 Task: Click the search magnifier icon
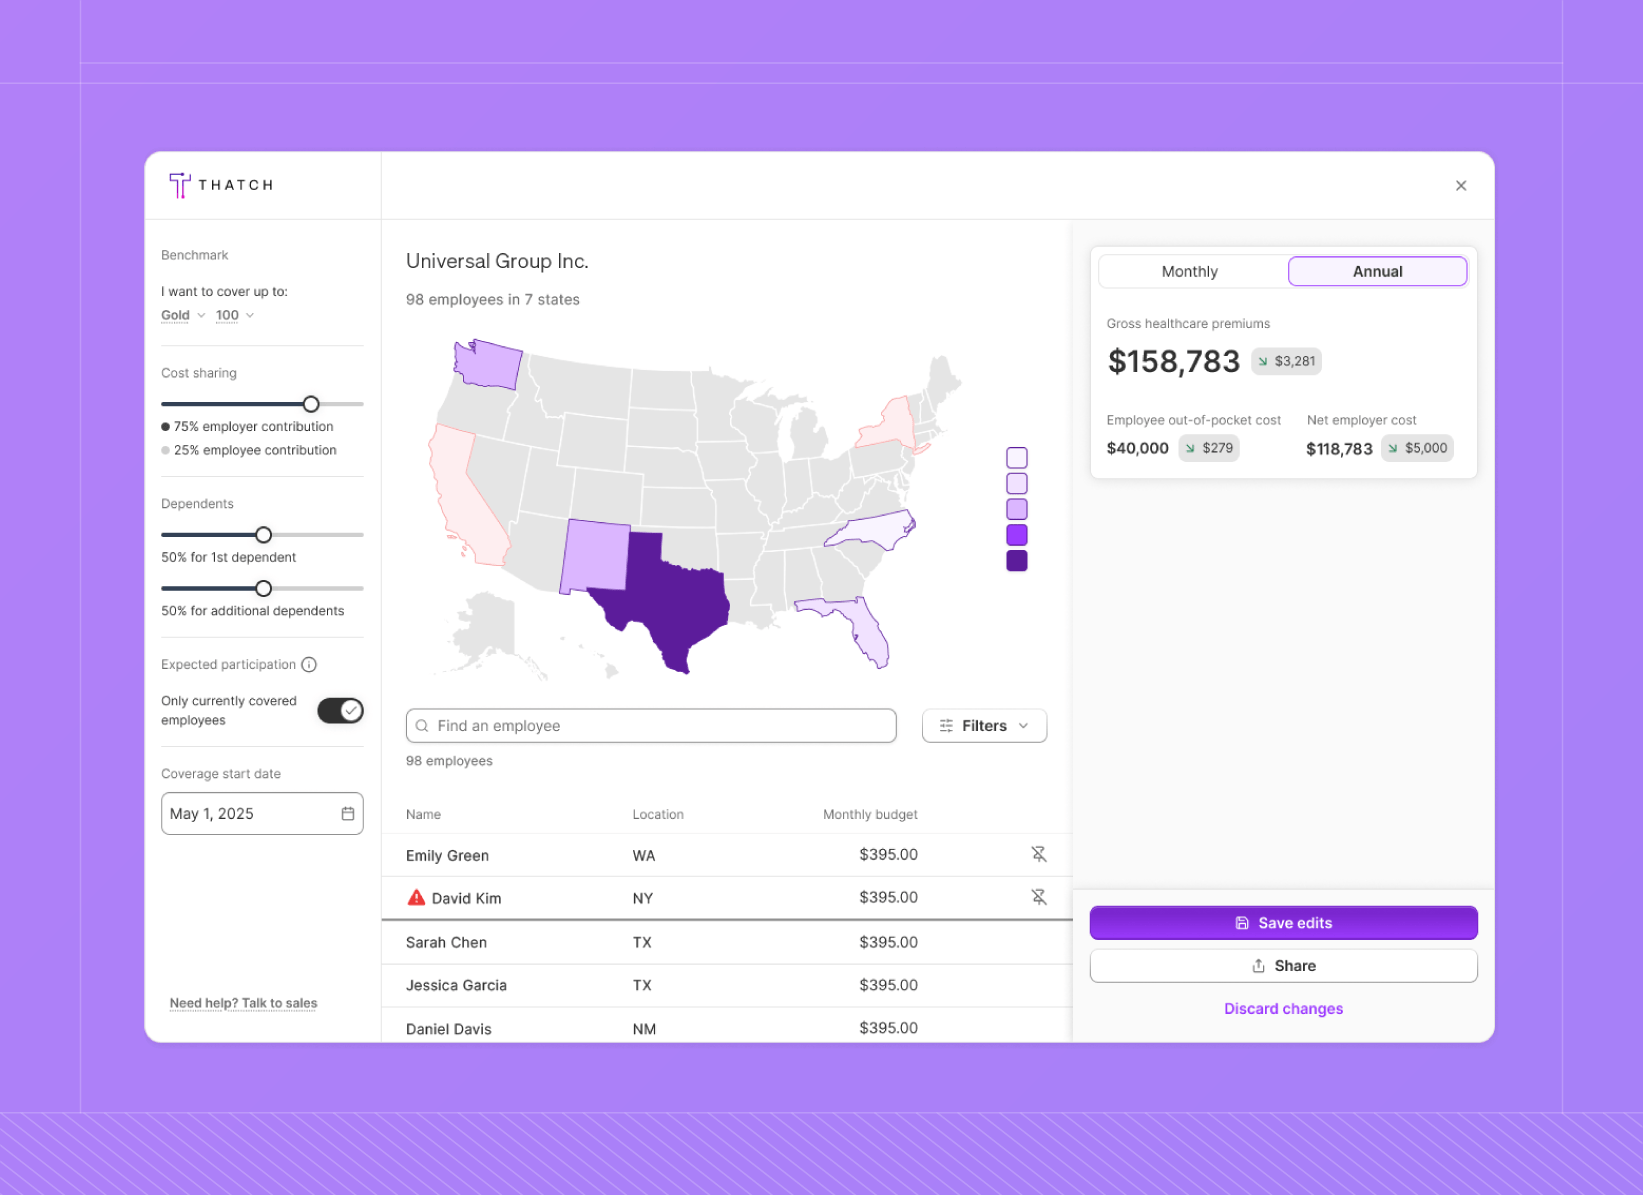tap(422, 726)
